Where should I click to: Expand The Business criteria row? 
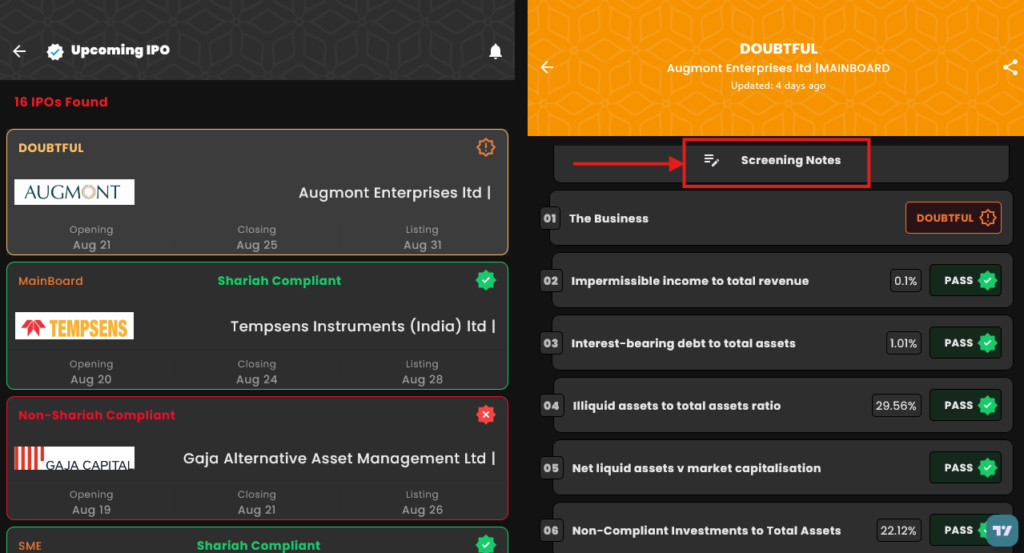coord(781,218)
